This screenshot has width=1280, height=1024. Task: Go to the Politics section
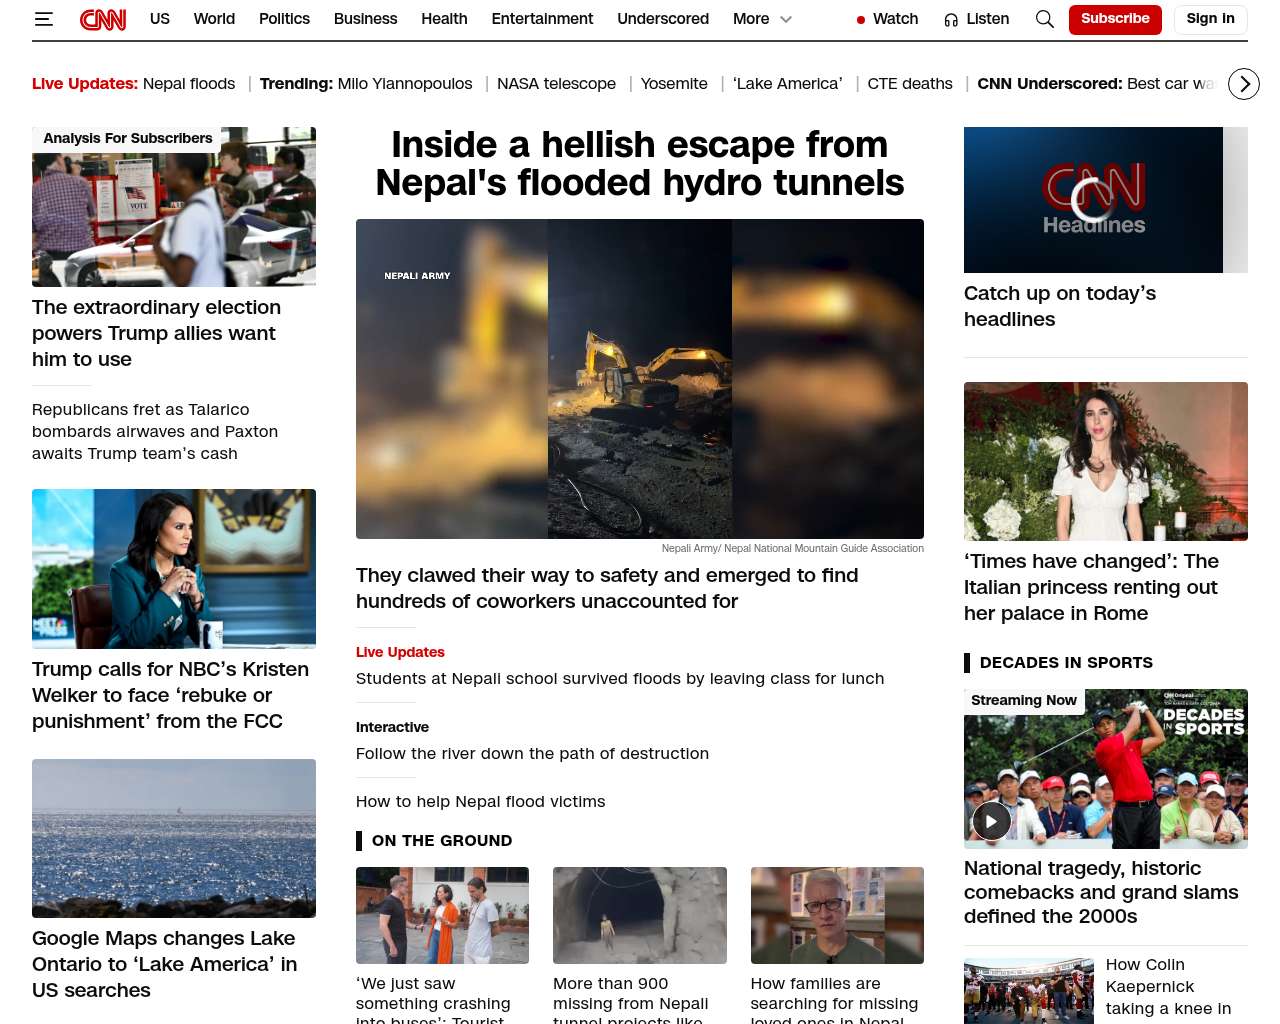coord(284,19)
